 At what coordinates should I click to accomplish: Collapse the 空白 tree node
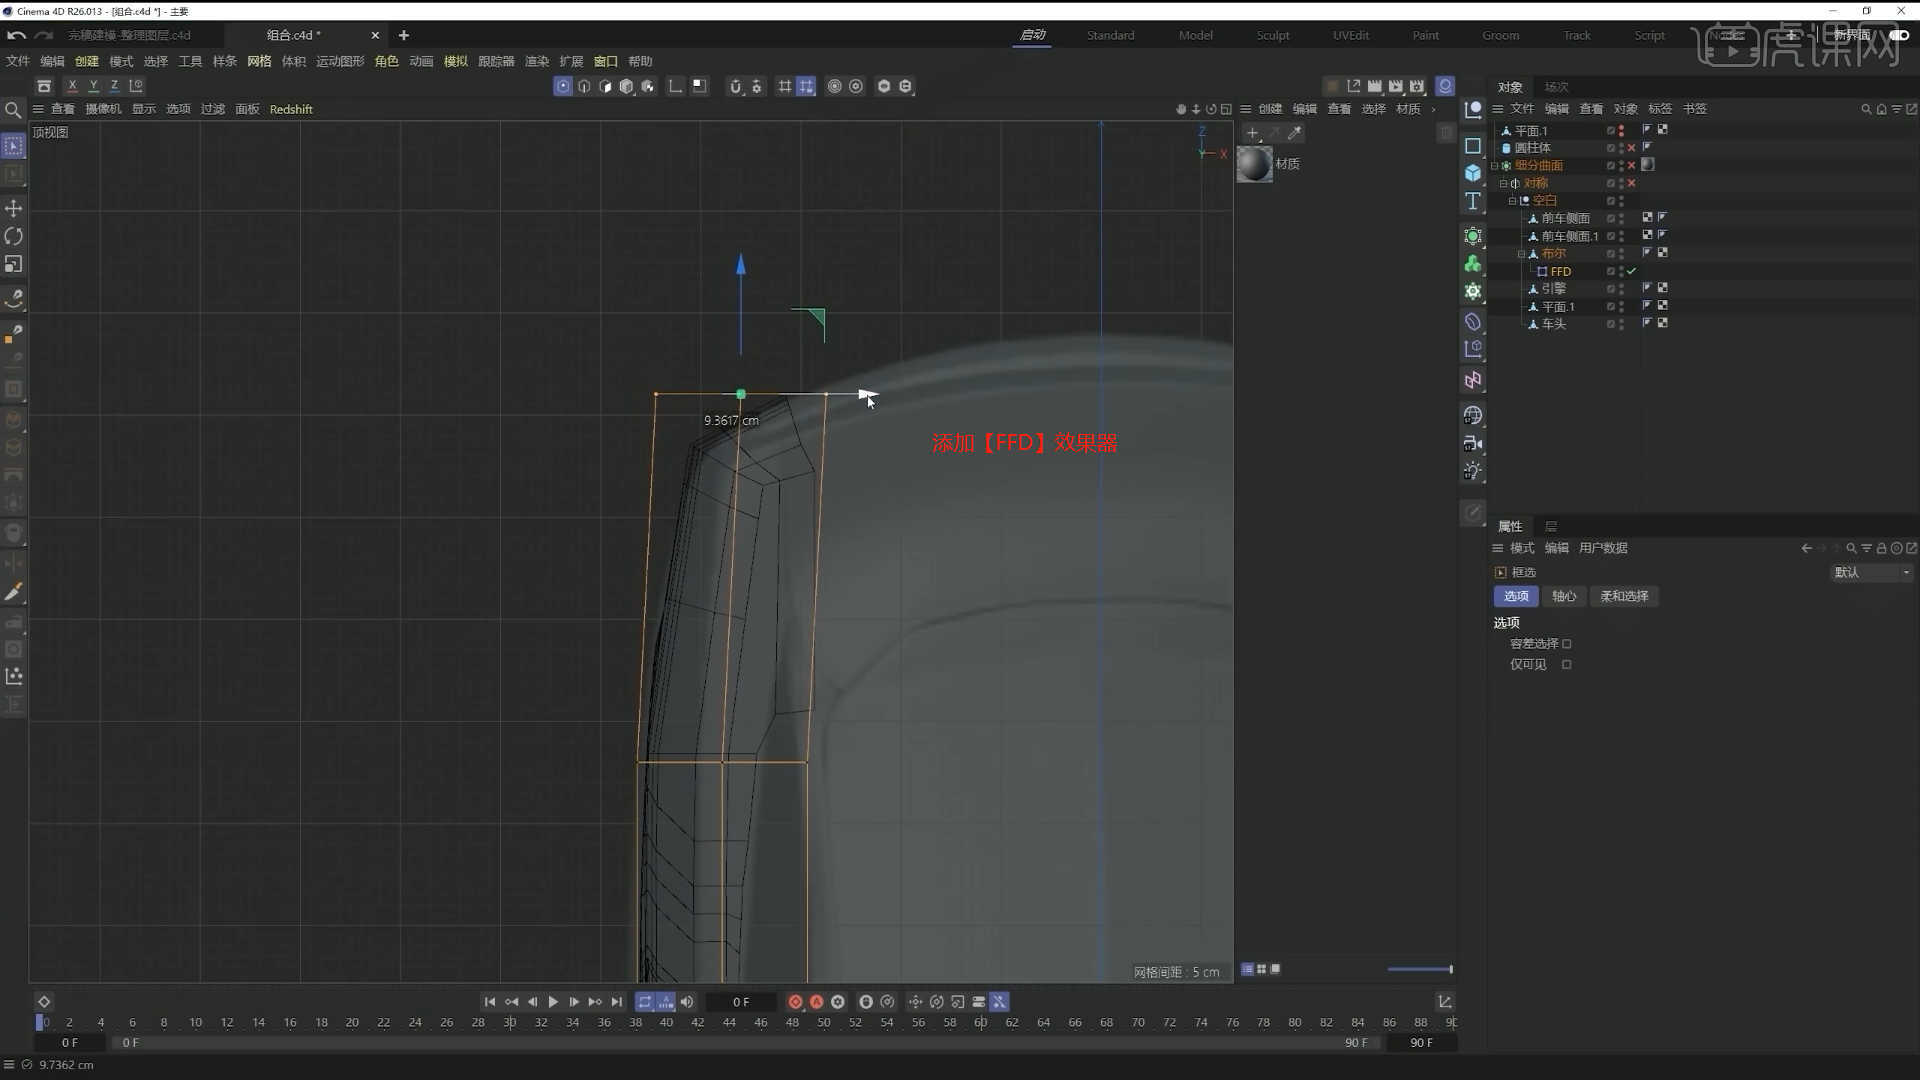point(1512,201)
